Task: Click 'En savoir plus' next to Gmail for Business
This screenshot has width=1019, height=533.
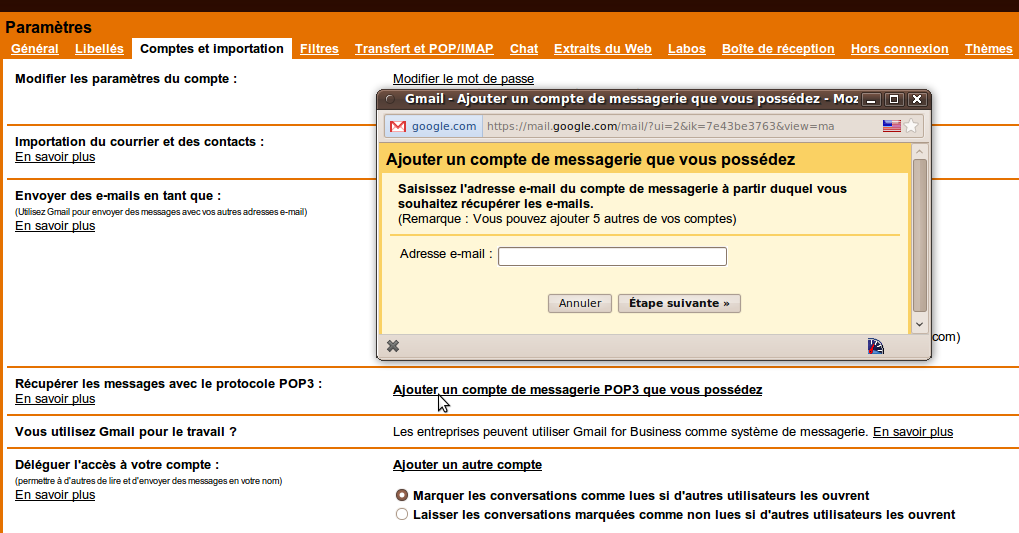Action: tap(912, 432)
